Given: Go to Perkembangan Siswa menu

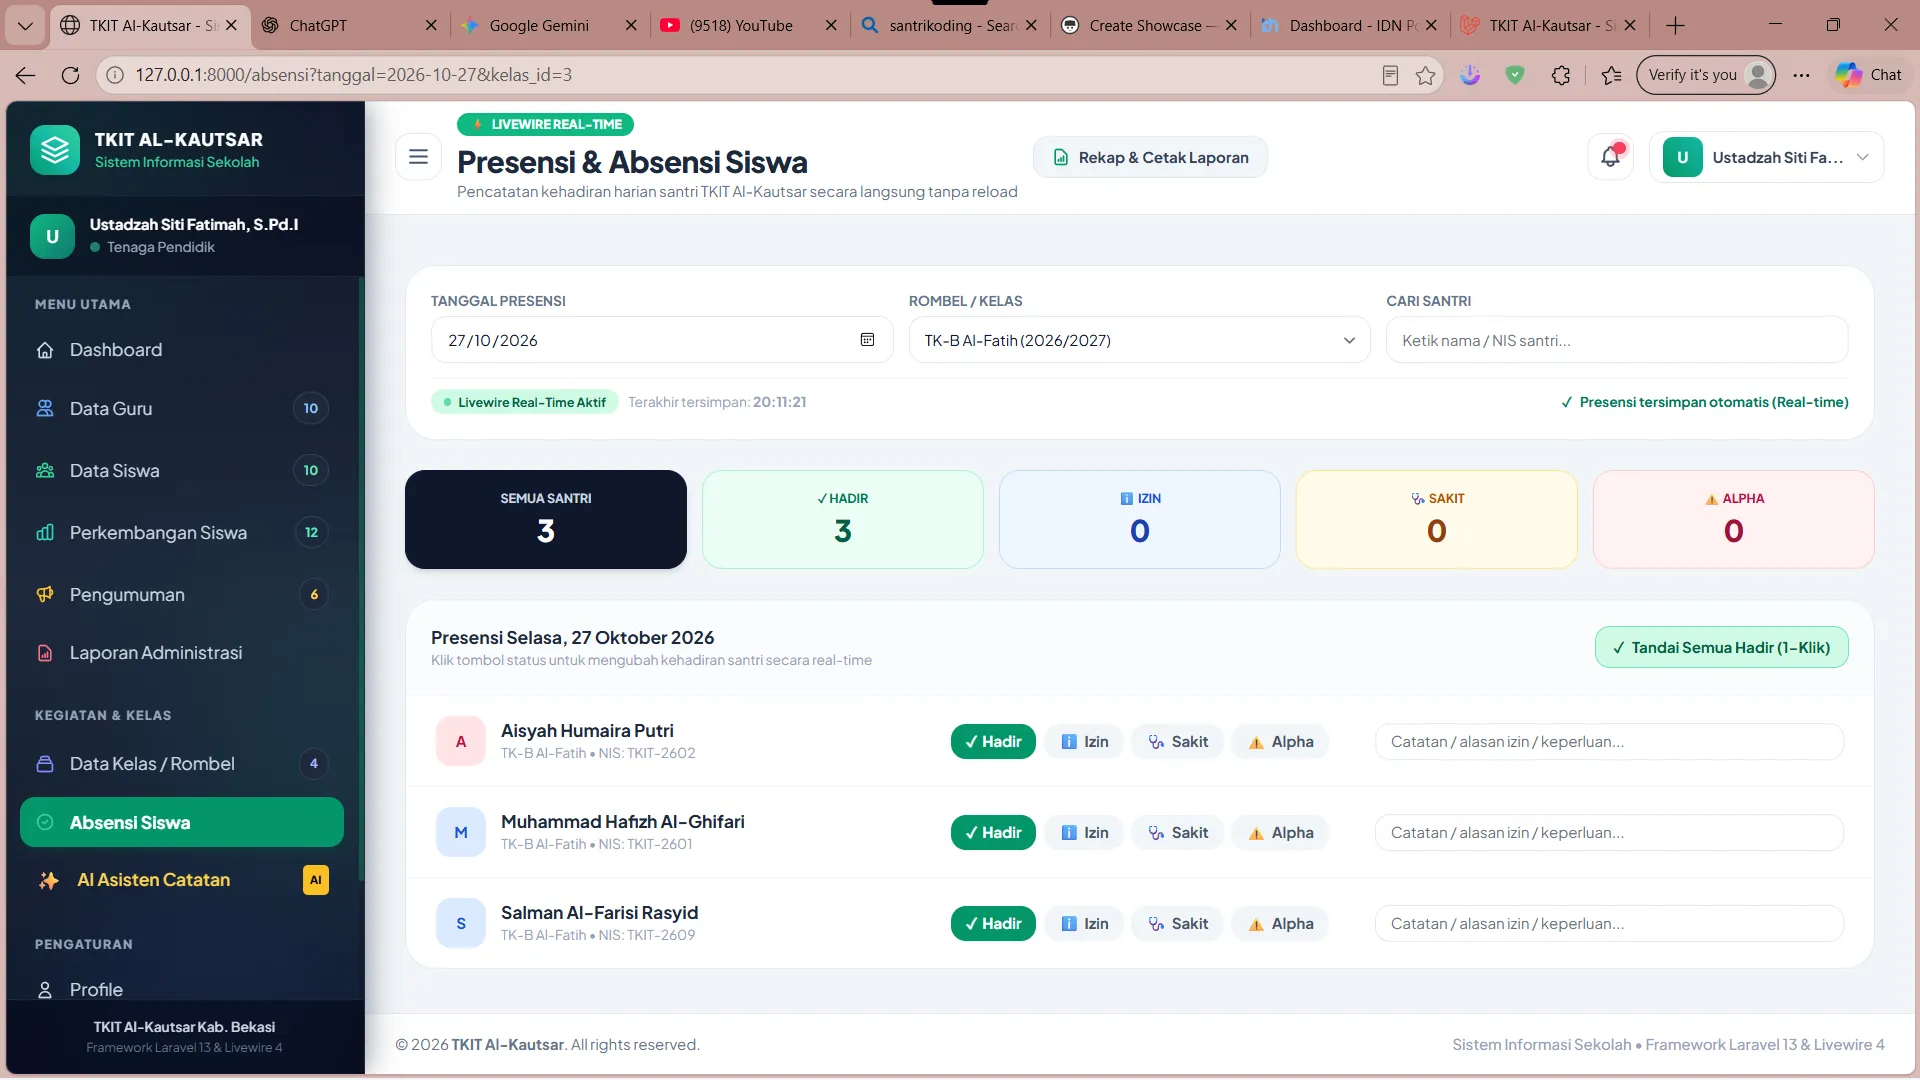Looking at the screenshot, I should [x=182, y=533].
